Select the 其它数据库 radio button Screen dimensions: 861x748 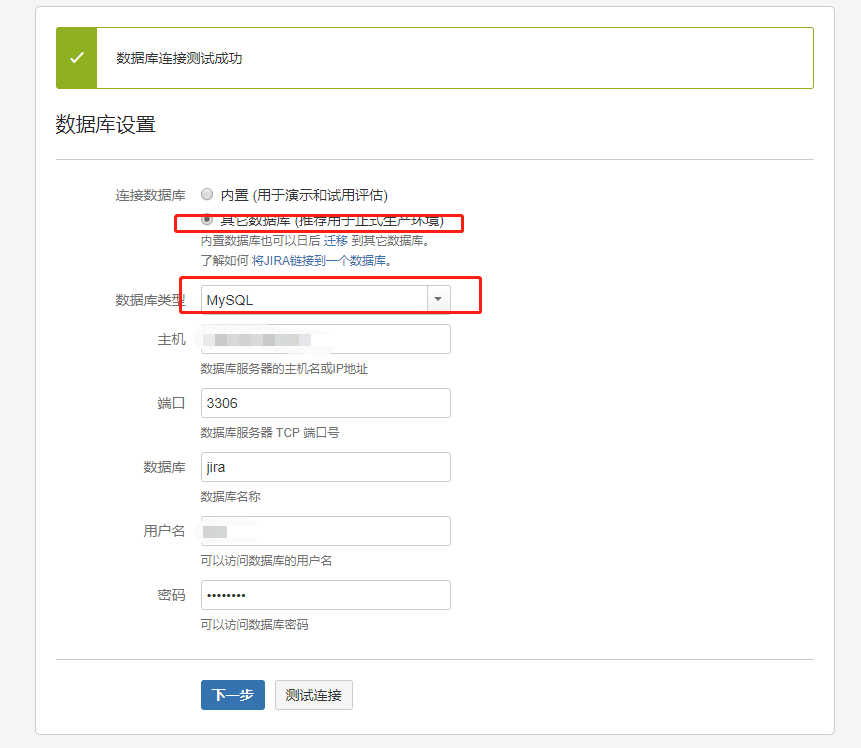pyautogui.click(x=207, y=218)
